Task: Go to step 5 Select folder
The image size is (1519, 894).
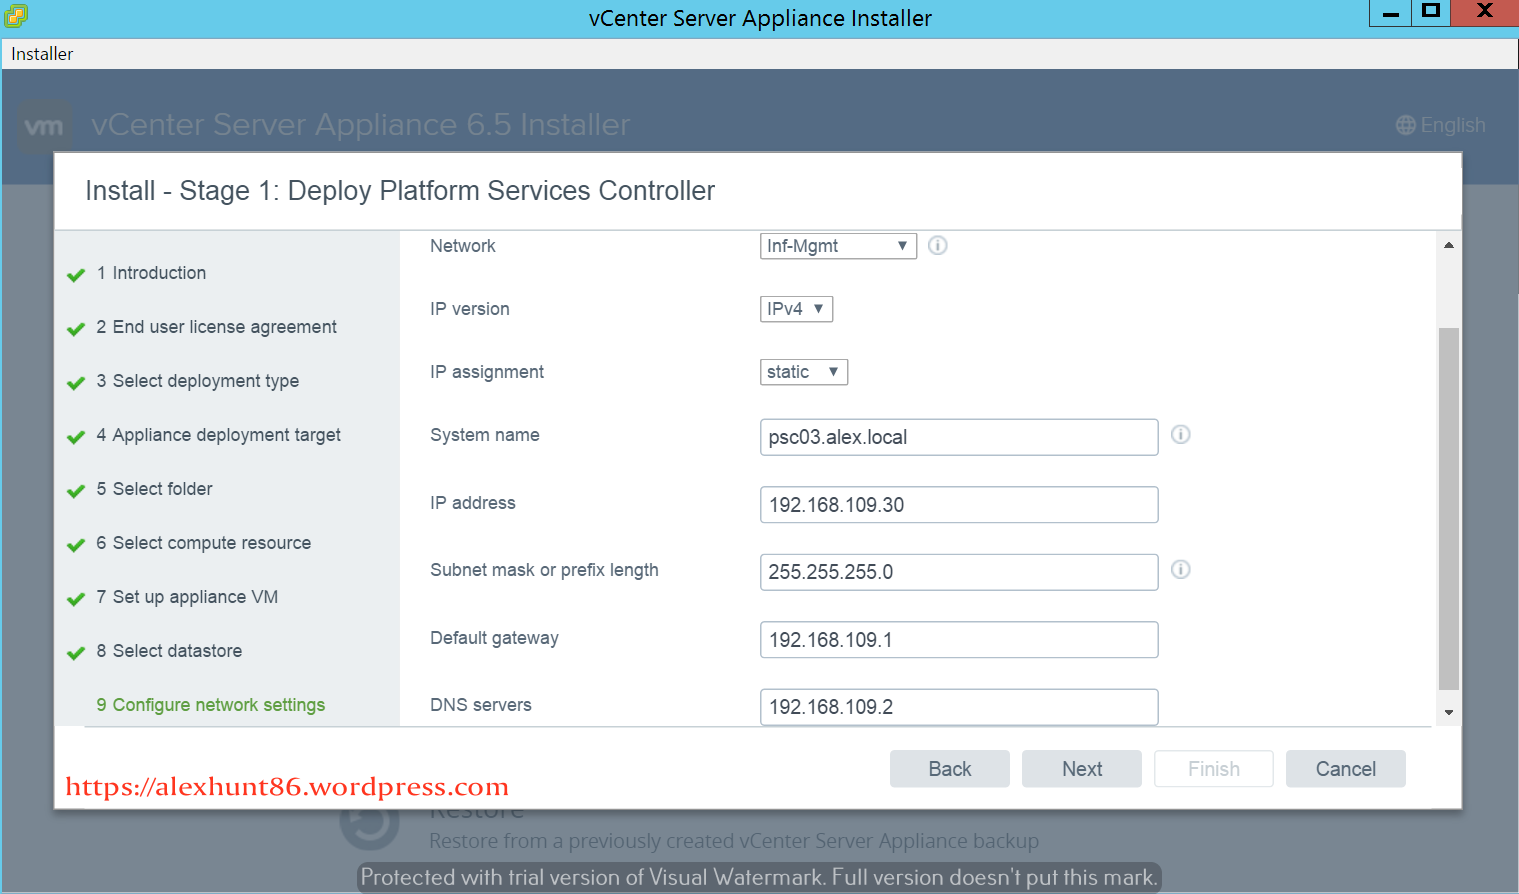Action: pos(154,489)
